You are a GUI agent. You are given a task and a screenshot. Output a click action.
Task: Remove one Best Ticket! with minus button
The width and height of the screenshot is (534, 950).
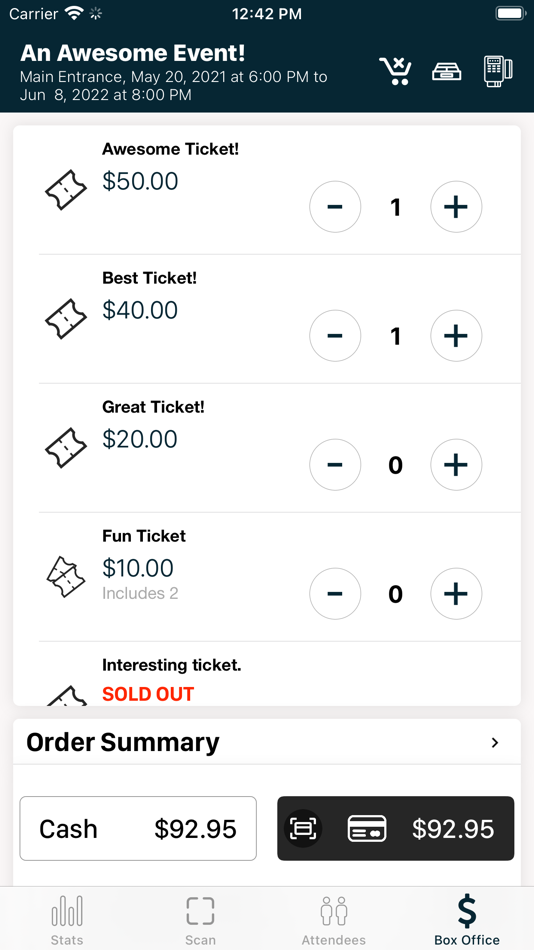(x=335, y=336)
